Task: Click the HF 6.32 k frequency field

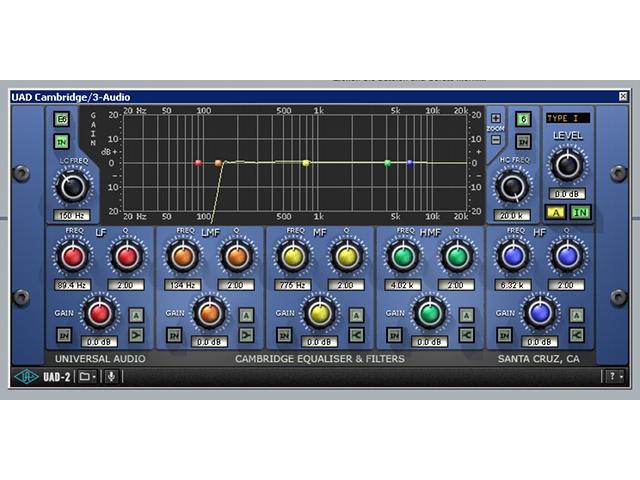Action: pyautogui.click(x=513, y=285)
